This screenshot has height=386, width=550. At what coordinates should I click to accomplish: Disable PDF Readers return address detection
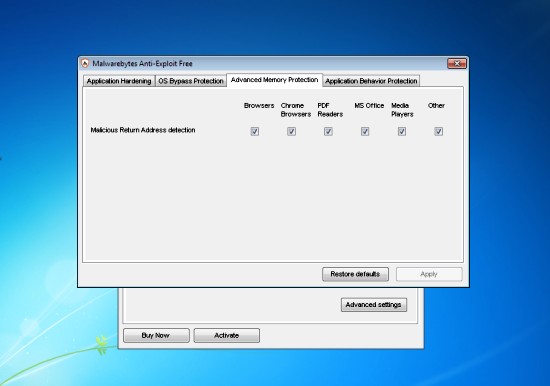click(x=328, y=131)
